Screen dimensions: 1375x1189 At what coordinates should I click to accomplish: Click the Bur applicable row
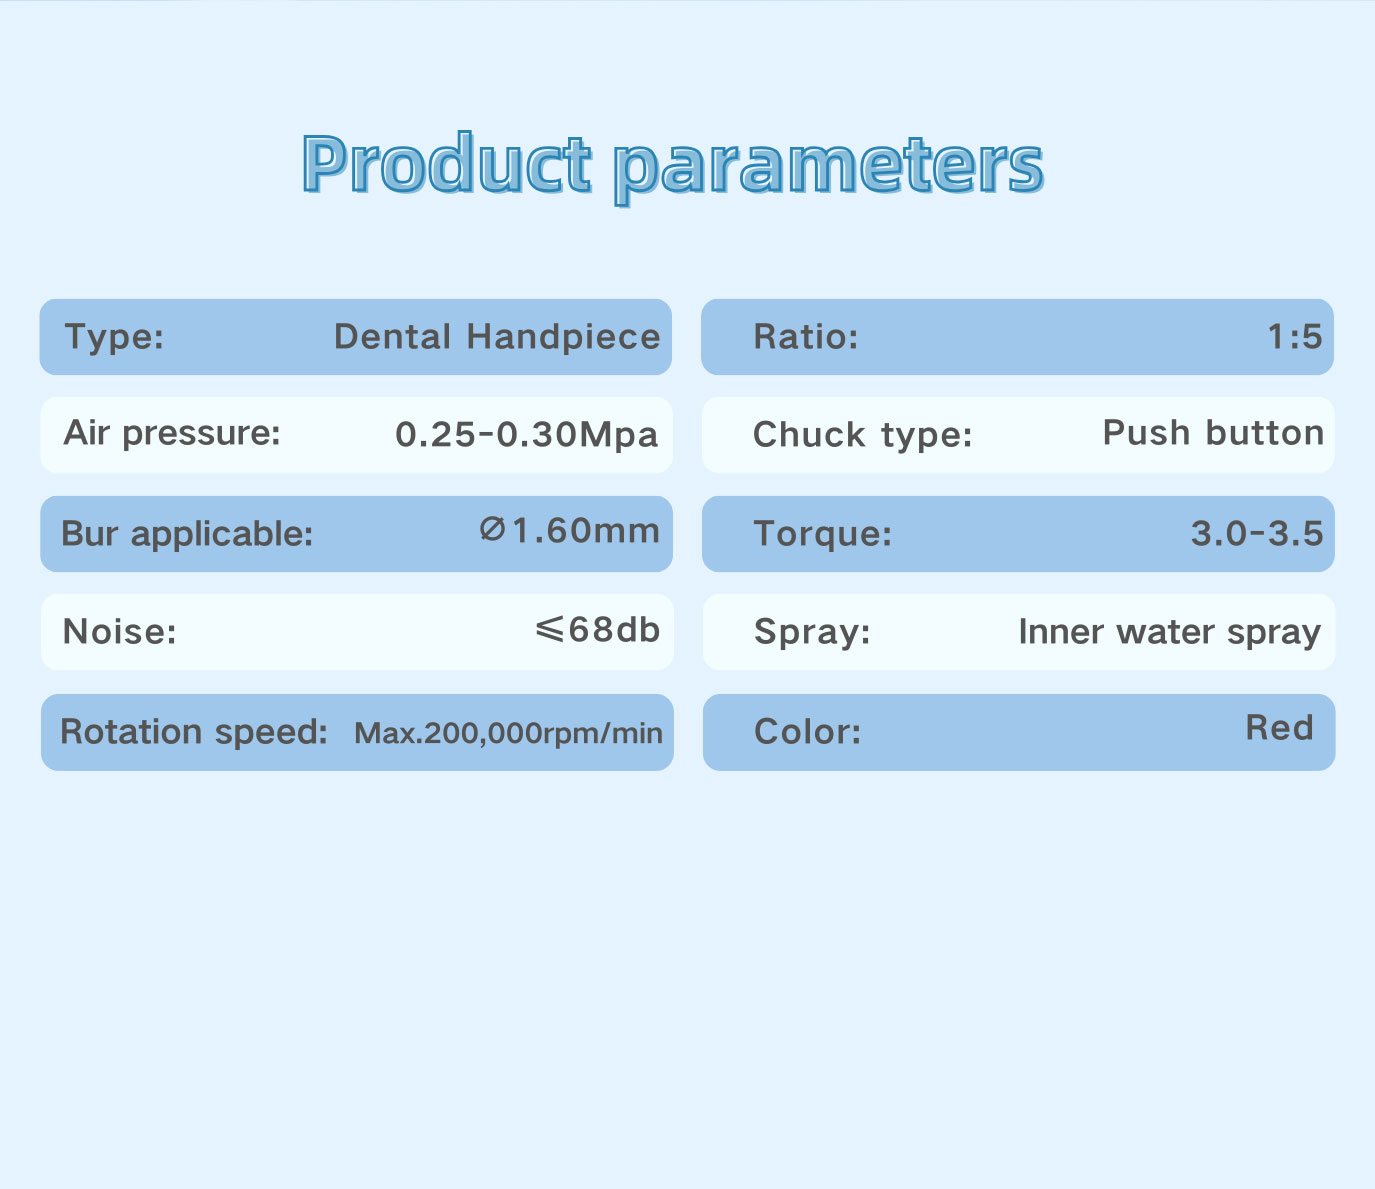coord(356,534)
